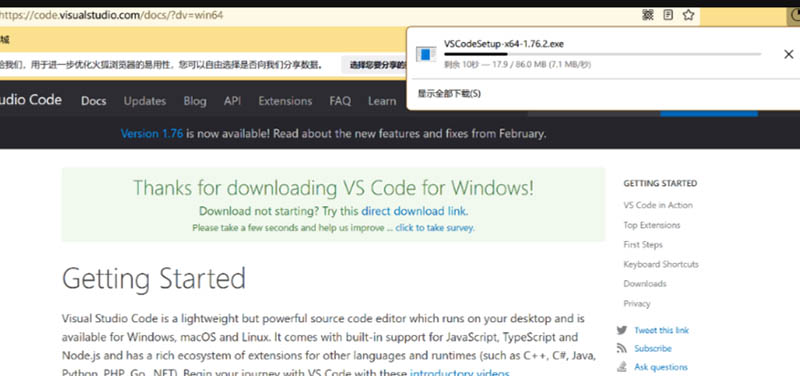The image size is (800, 376).
Task: Click the introductory videos link
Action: pyautogui.click(x=459, y=372)
